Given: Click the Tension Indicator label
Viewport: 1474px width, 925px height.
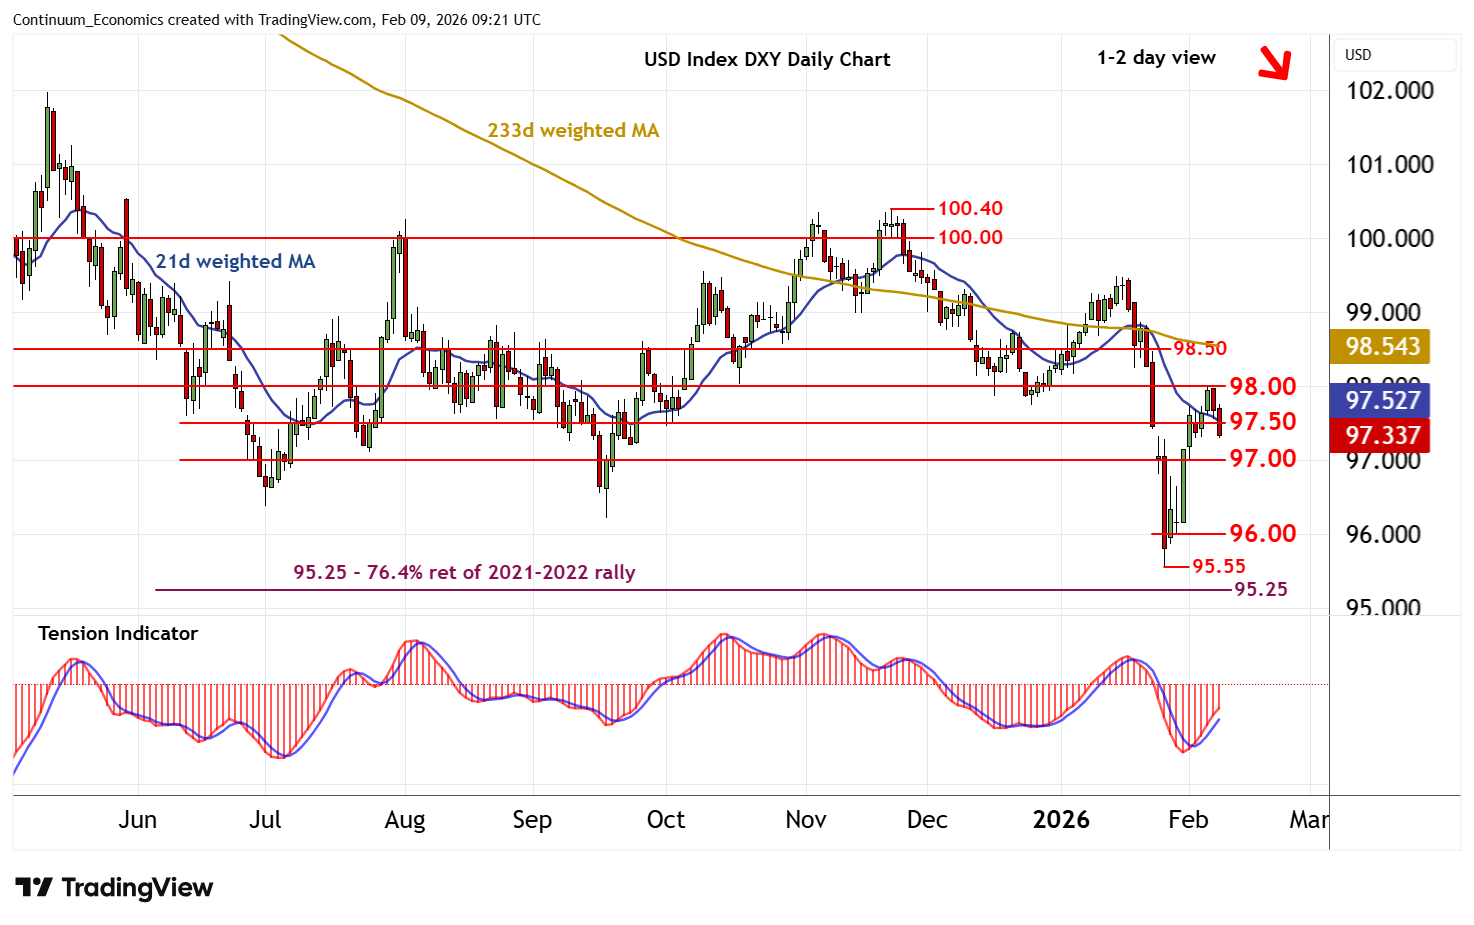Looking at the screenshot, I should point(118,633).
